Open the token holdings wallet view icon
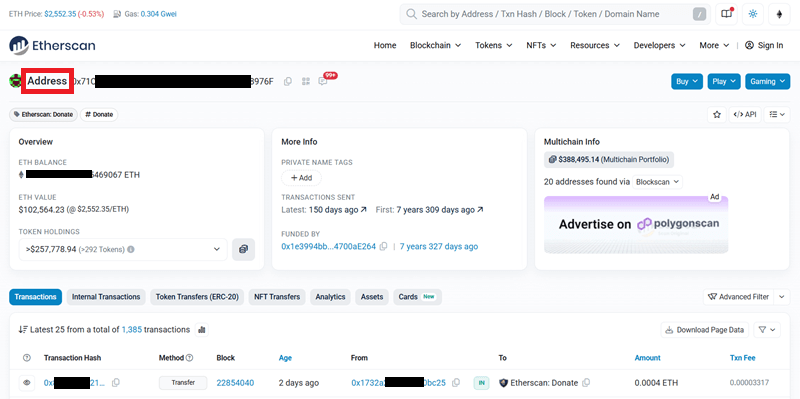 click(243, 250)
